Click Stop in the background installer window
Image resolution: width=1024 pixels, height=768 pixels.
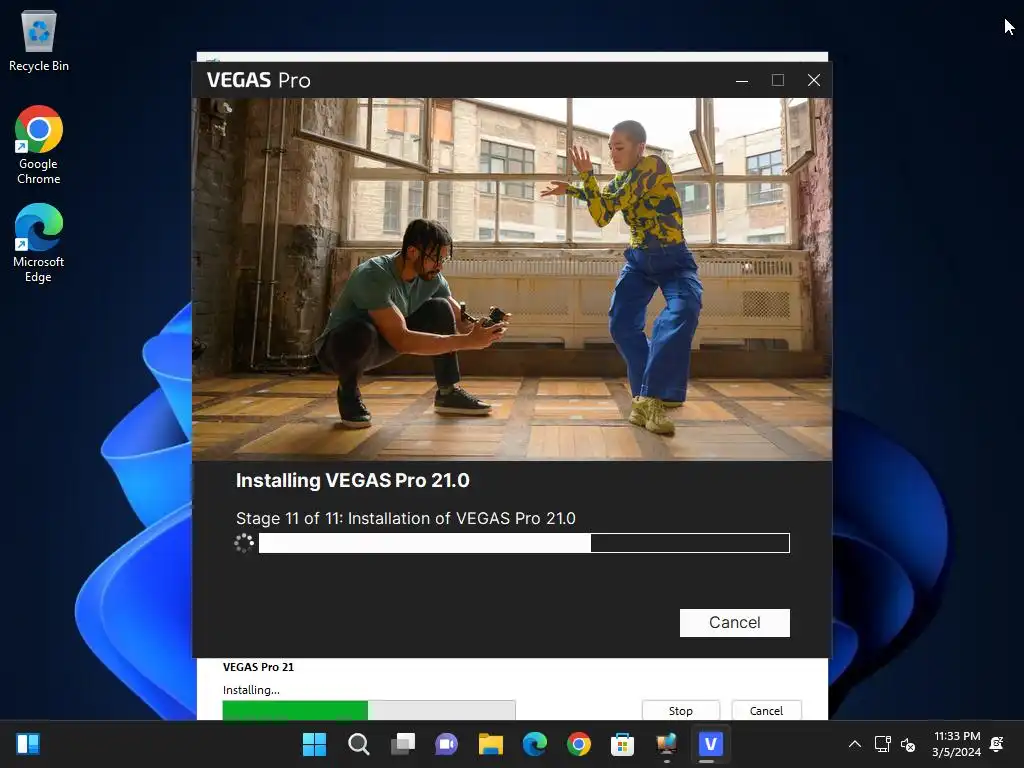point(680,710)
